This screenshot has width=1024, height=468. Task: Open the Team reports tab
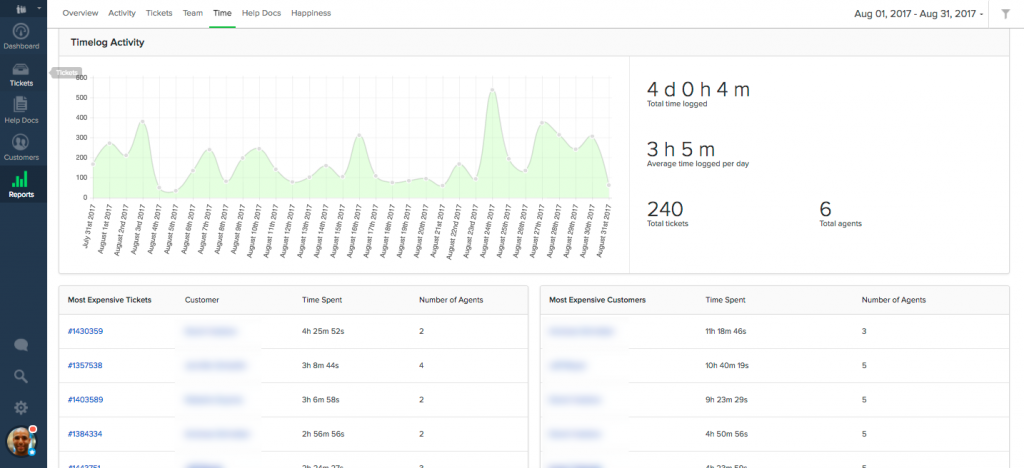coord(192,13)
